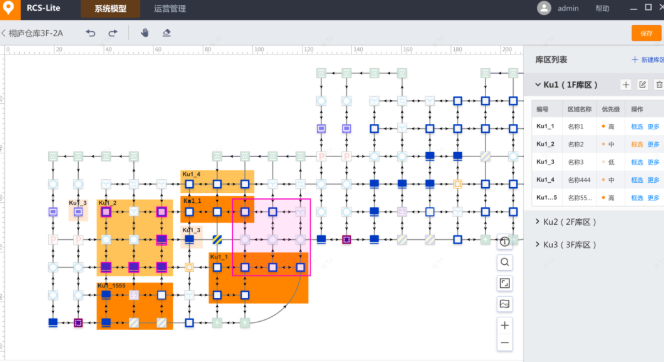Add a sub-area to Ku1 with plus icon
Viewport: 664px width, 362px height.
626,85
